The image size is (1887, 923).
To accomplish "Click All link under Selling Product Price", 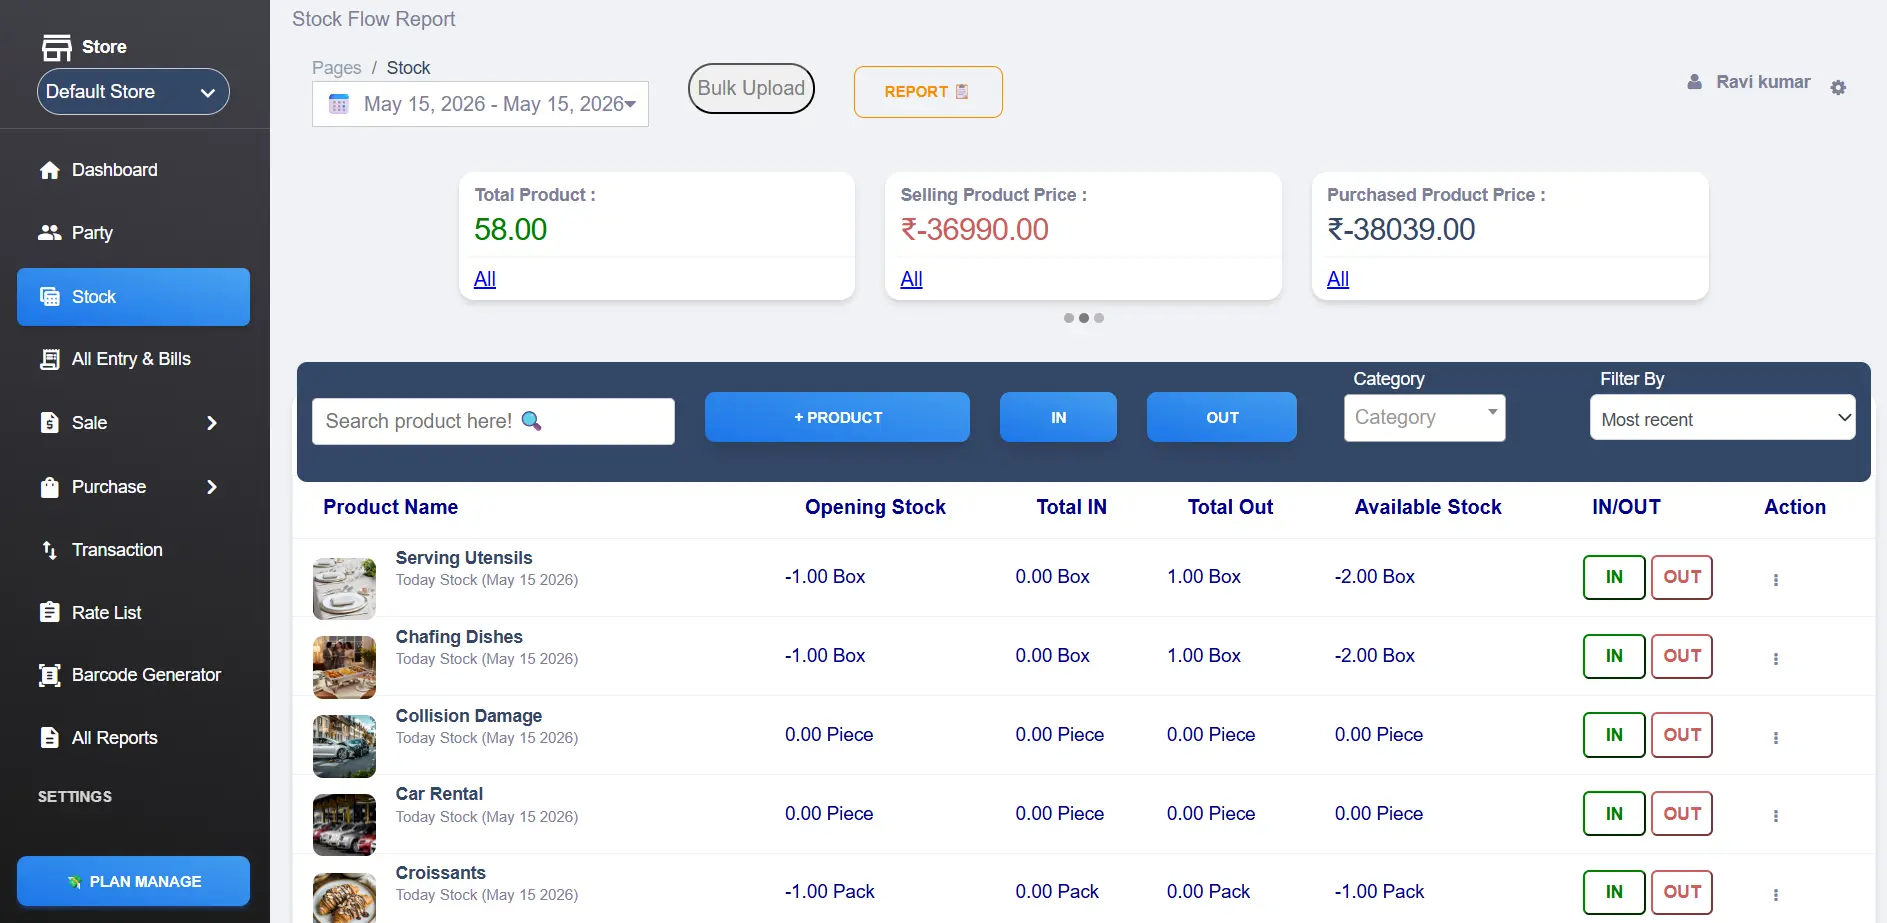I will point(911,279).
